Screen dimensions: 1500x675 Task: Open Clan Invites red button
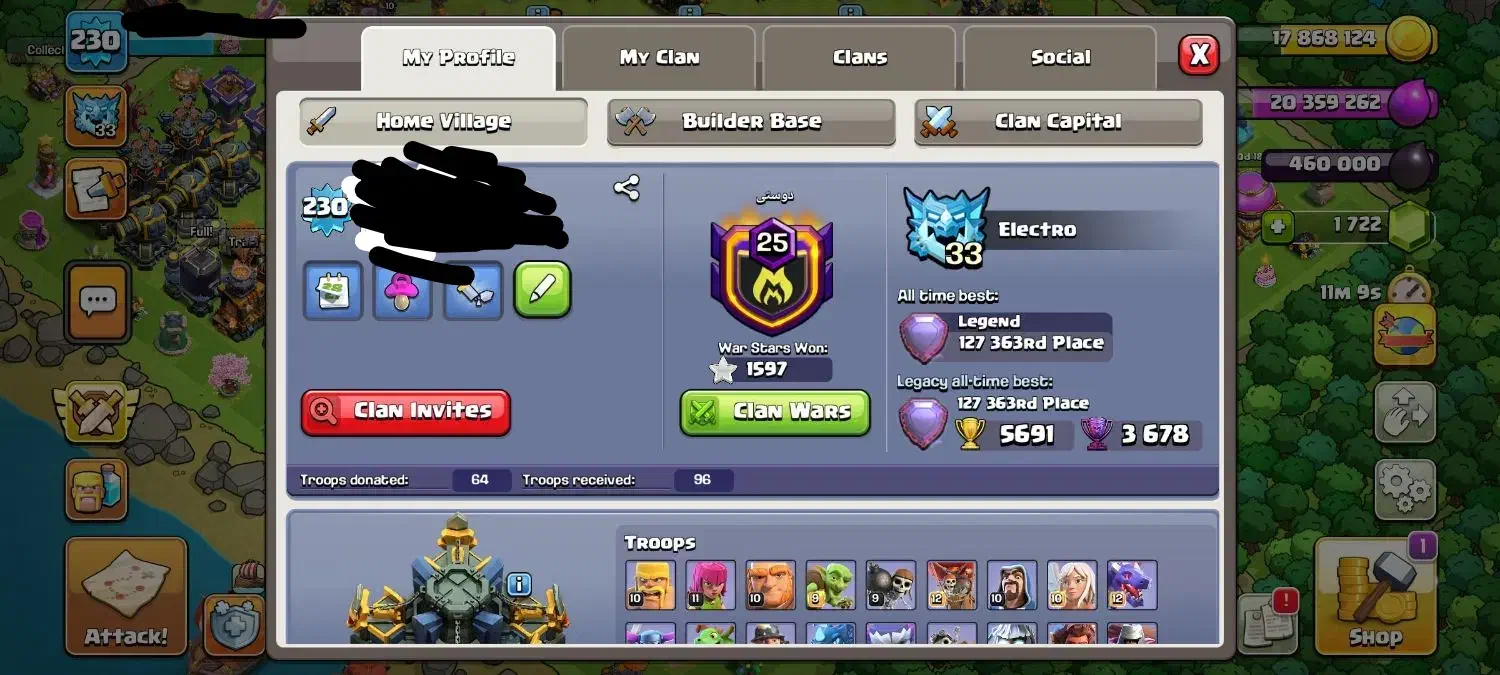406,411
